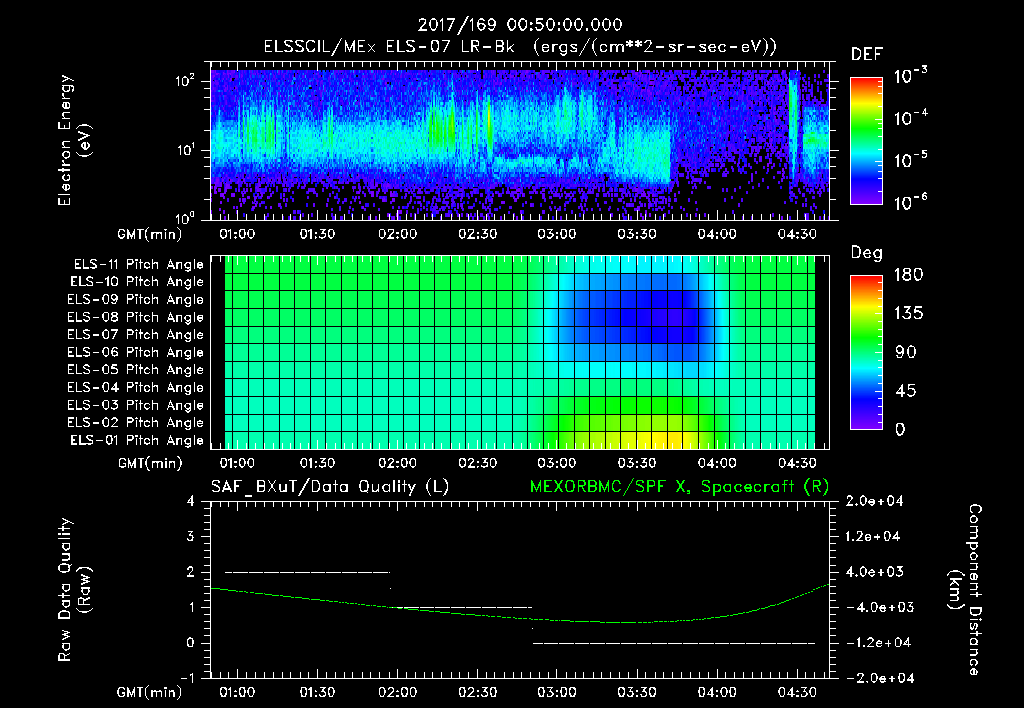Click tick value 4 on the Raw Data Quality axis

191,501
